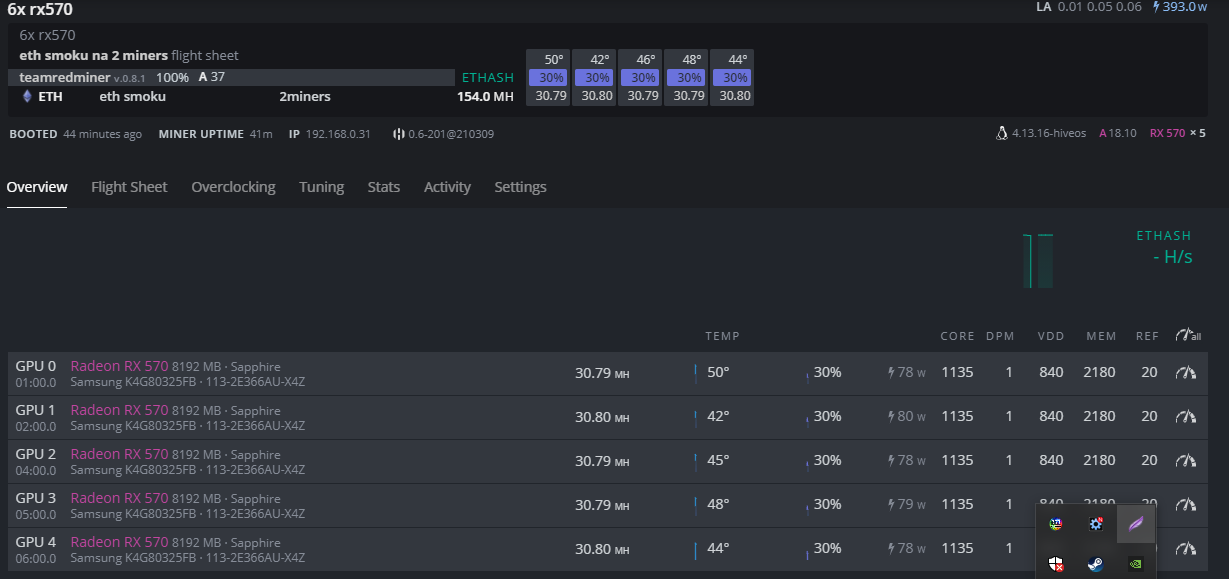Click the green ETHASH algorithm label beside teamredminer
The width and height of the screenshot is (1229, 579).
pyautogui.click(x=488, y=77)
